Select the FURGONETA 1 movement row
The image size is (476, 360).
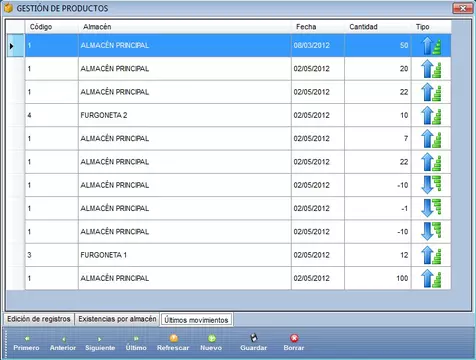click(238, 255)
